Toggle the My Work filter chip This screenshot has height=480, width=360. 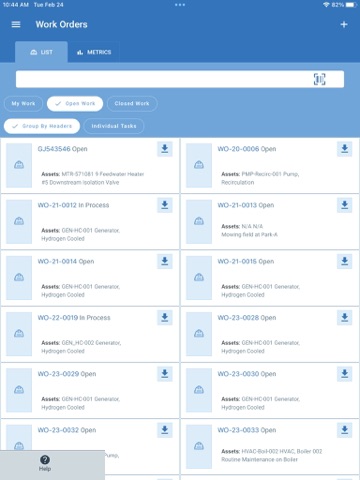point(23,104)
